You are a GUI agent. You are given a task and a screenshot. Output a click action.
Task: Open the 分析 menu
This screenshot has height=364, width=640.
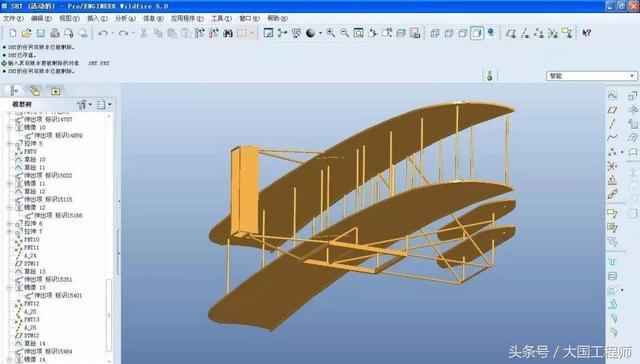coord(125,18)
